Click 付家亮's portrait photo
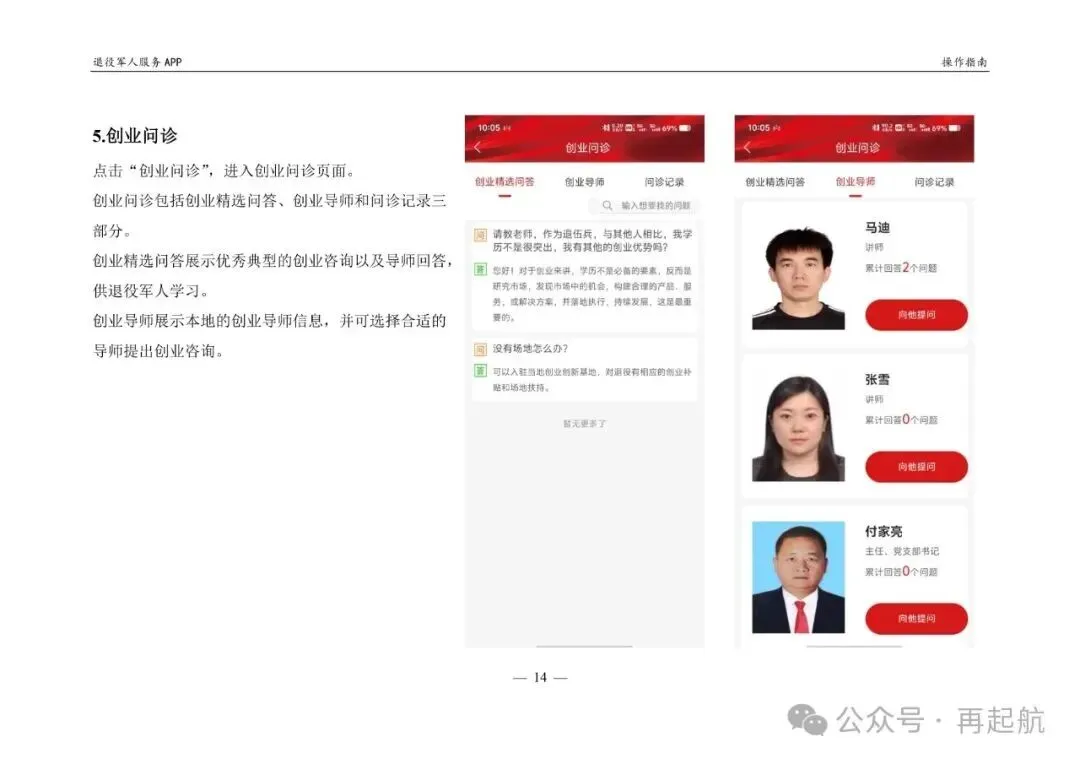1080x764 pixels. [x=798, y=577]
